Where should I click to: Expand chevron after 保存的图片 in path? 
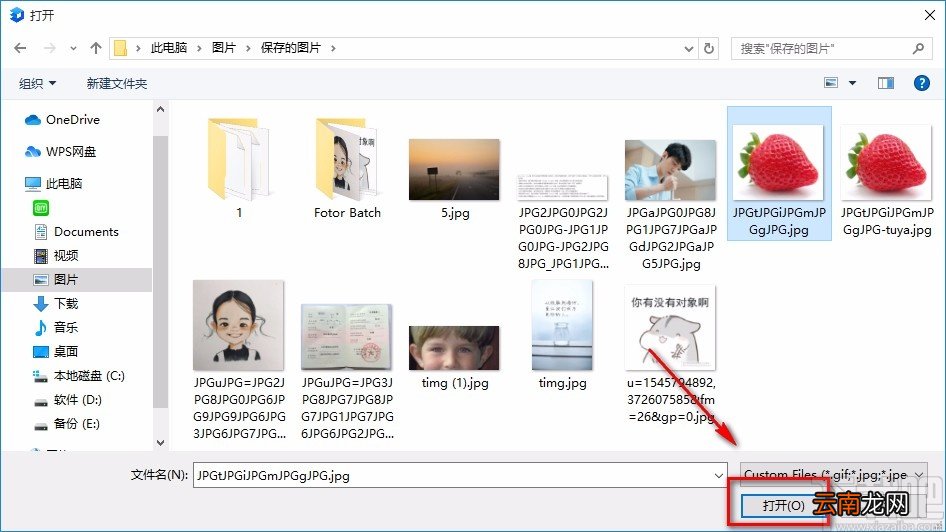coord(333,48)
